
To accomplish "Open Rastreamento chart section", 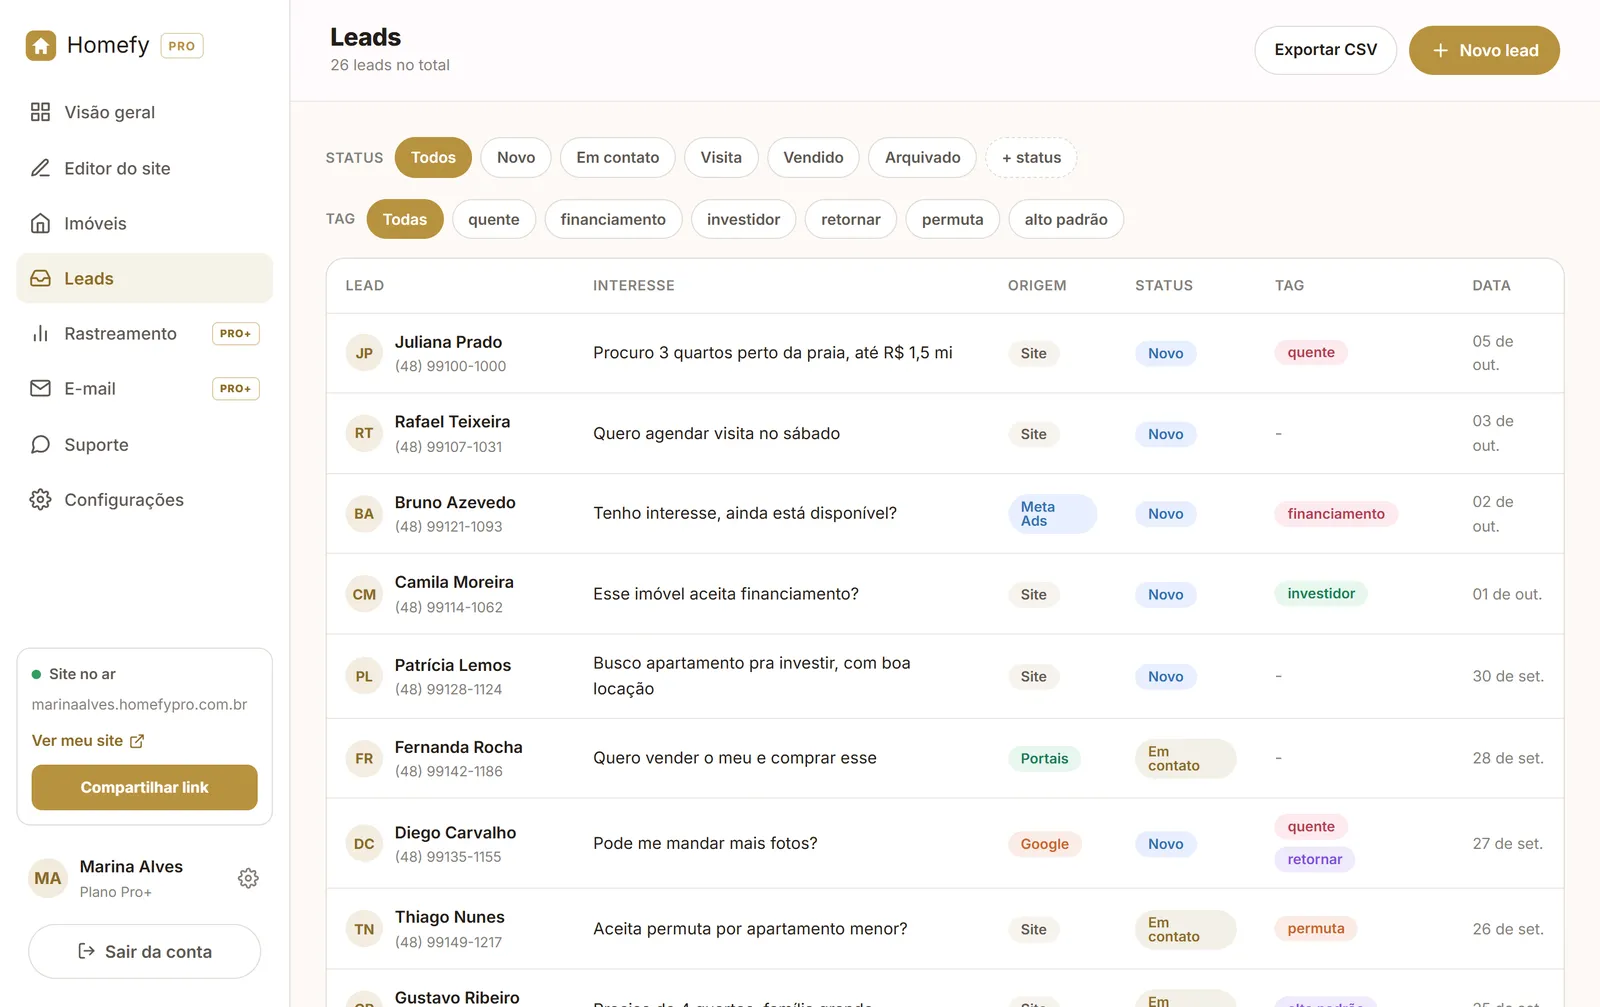I will point(144,333).
